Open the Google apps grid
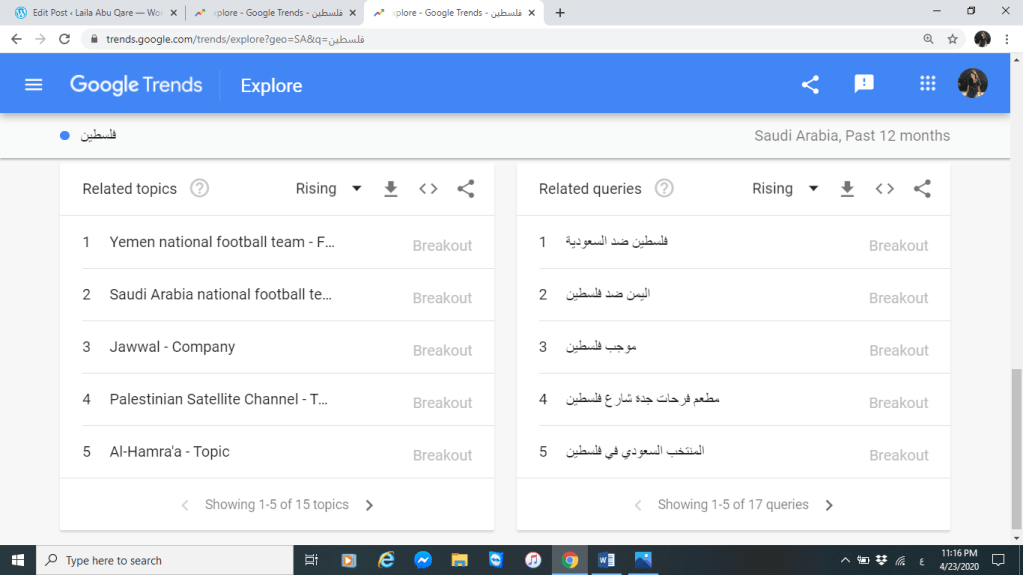 (x=927, y=84)
